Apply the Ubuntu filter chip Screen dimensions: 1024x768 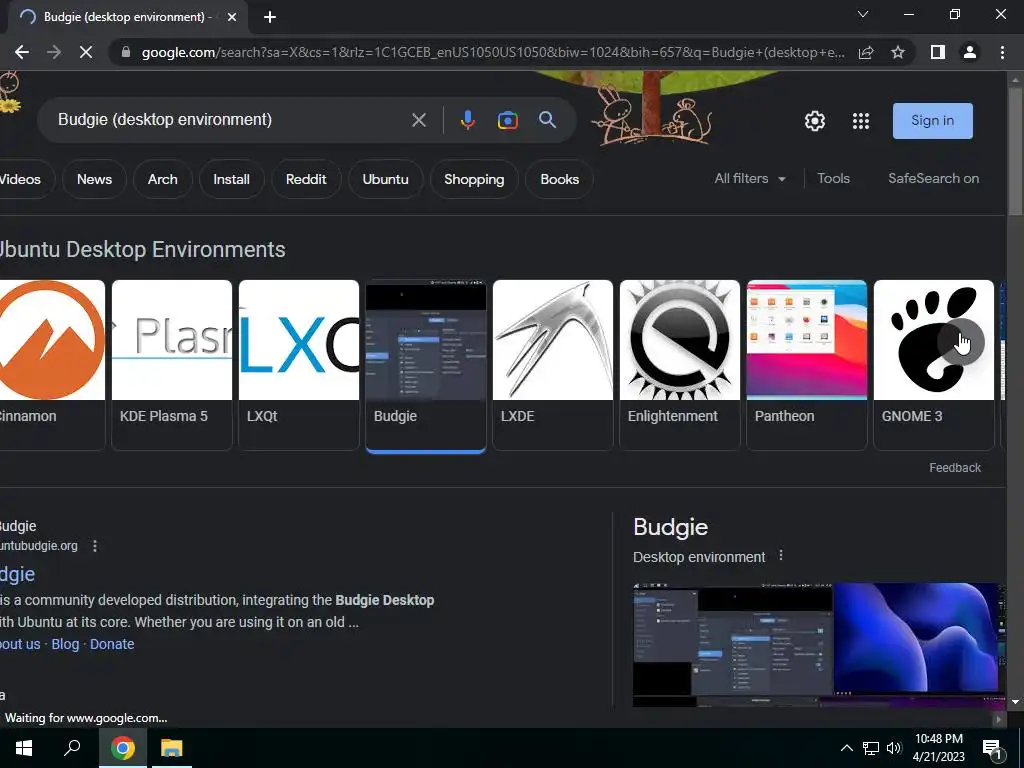[385, 179]
